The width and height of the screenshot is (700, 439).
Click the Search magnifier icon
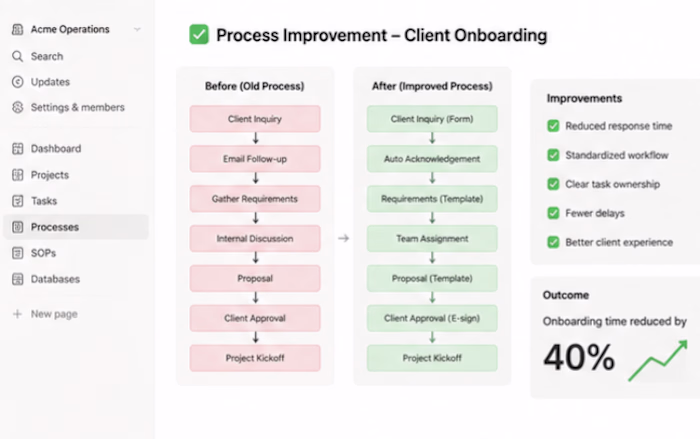(x=17, y=56)
